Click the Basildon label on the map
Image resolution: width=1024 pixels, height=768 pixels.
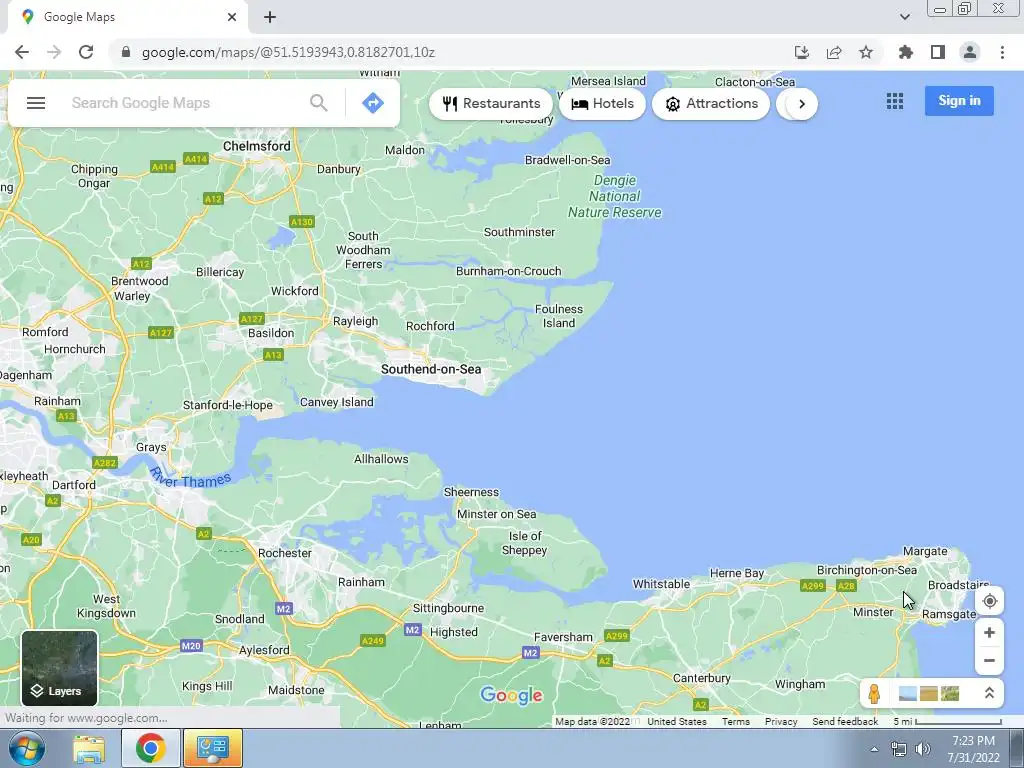(271, 333)
